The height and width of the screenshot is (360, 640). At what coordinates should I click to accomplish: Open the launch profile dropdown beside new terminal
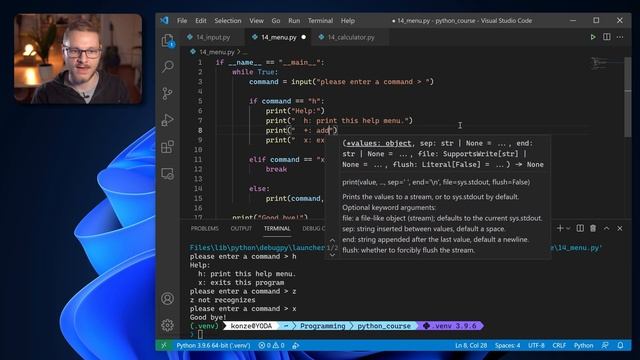click(568, 229)
